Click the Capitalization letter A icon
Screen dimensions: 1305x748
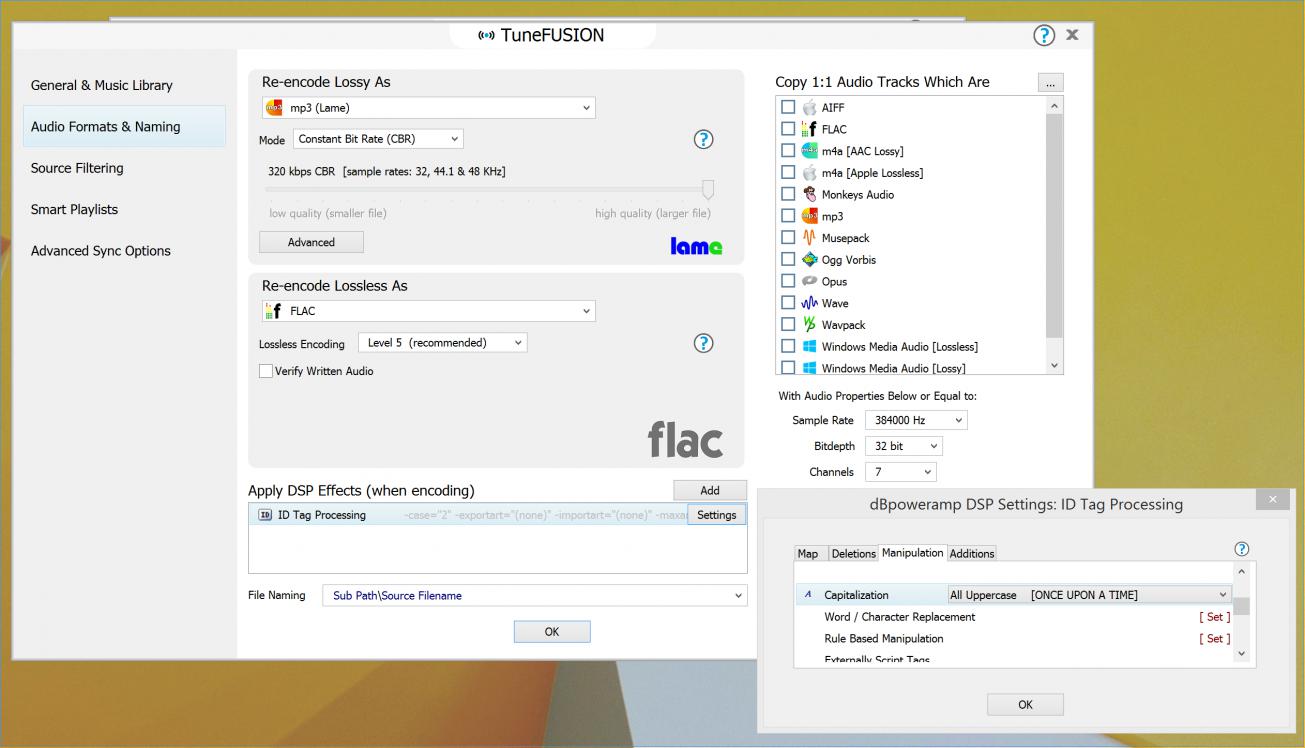808,595
